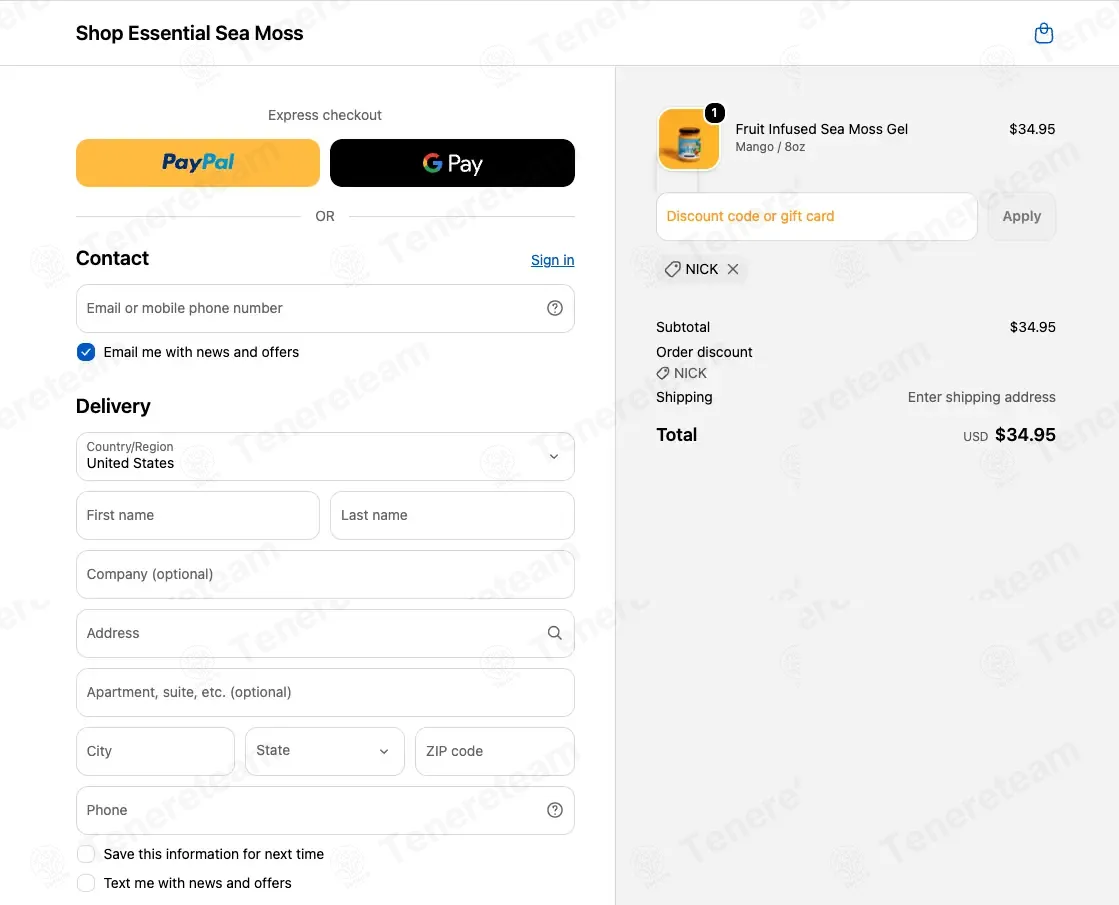Click the tag icon on the NICK chip
1119x905 pixels.
point(672,269)
